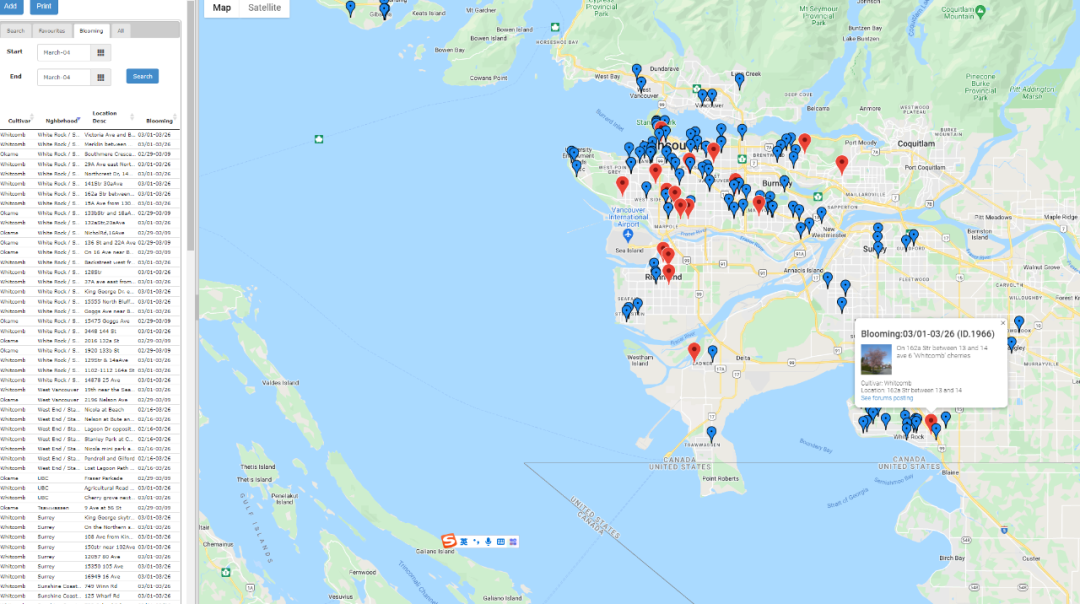Click the red marker near Ladner
Image resolution: width=1080 pixels, height=604 pixels.
click(694, 350)
